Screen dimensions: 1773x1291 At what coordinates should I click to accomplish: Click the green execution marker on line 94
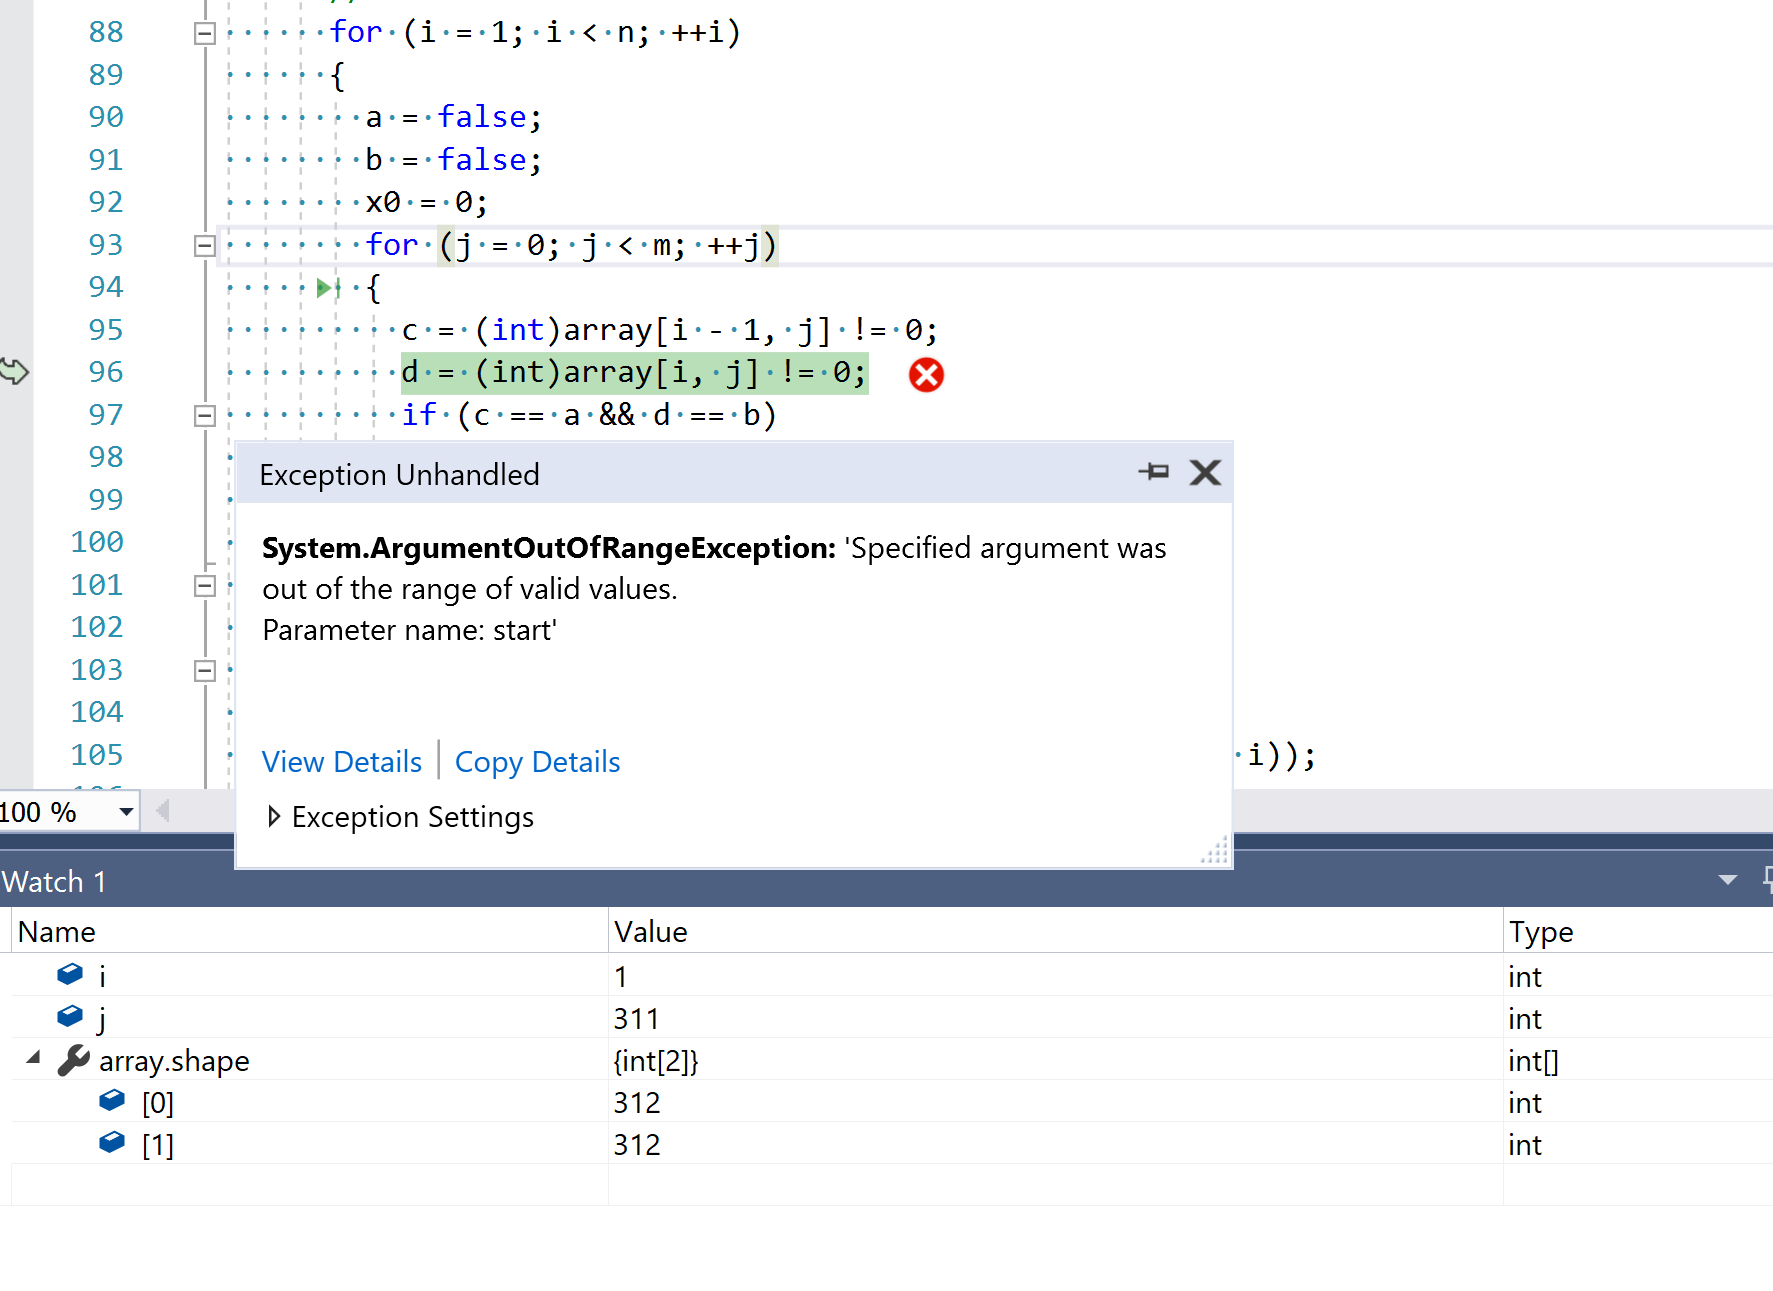click(326, 288)
